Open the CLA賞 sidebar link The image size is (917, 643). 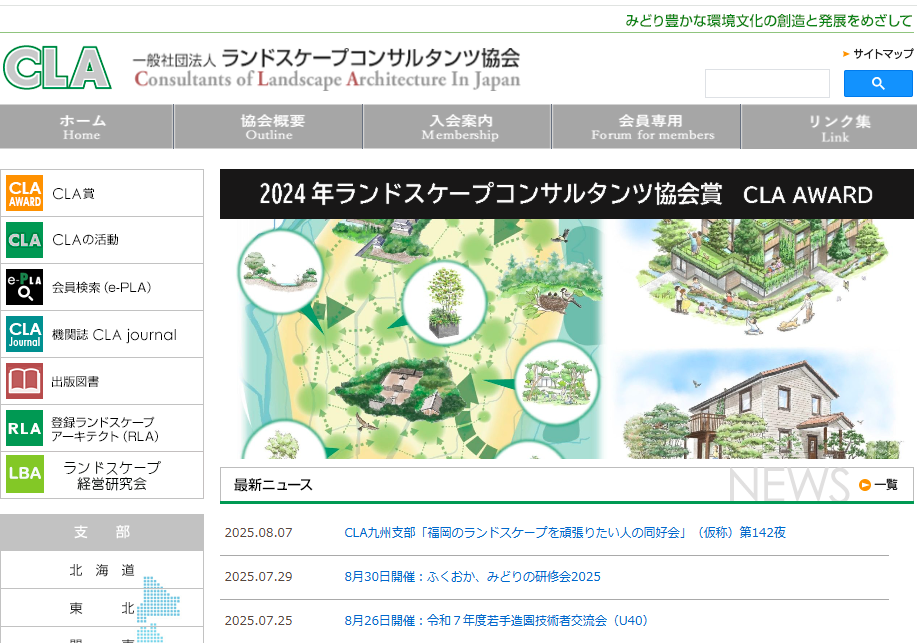[x=73, y=194]
